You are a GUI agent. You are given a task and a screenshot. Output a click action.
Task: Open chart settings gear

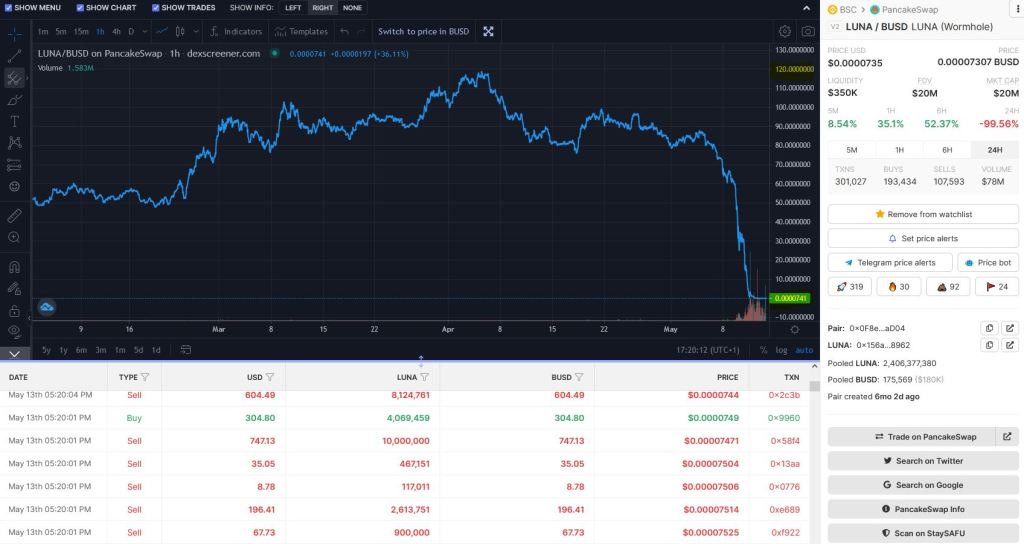click(784, 32)
